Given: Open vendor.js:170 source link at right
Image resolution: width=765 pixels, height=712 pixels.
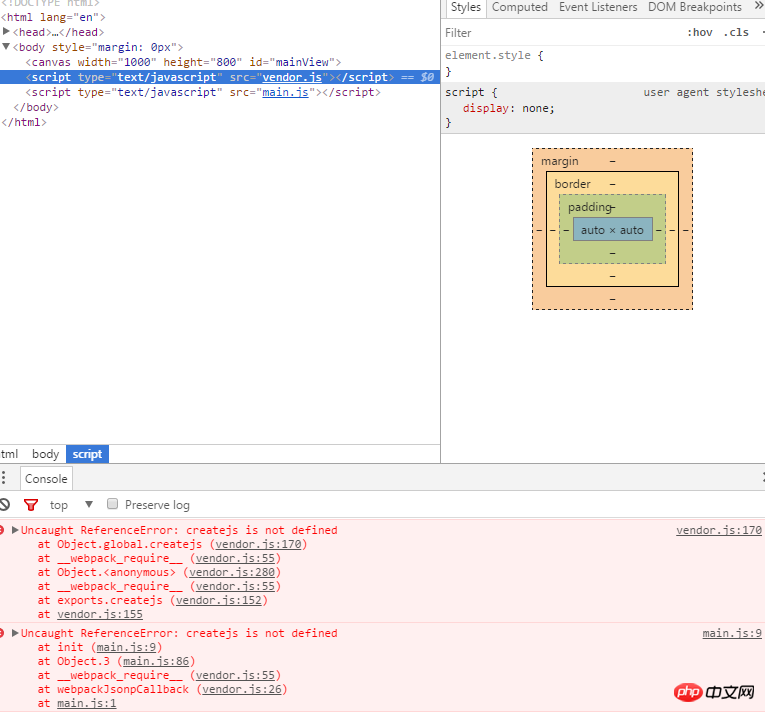Looking at the screenshot, I should point(719,530).
